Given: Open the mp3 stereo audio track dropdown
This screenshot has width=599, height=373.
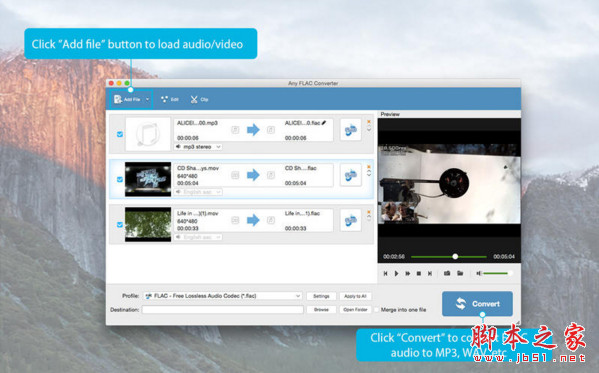Looking at the screenshot, I should 198,147.
